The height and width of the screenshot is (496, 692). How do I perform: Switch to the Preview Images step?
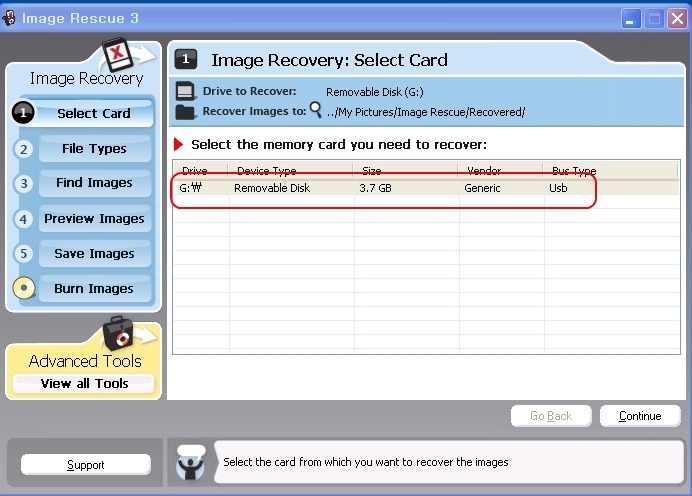(94, 219)
